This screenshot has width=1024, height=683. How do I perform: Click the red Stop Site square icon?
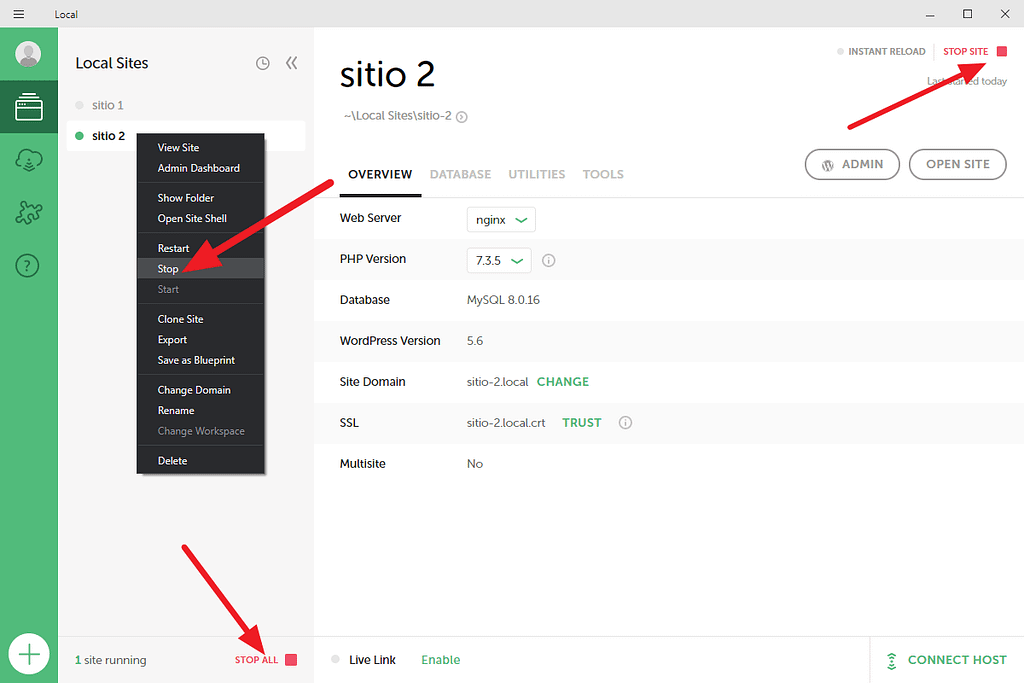click(1002, 51)
